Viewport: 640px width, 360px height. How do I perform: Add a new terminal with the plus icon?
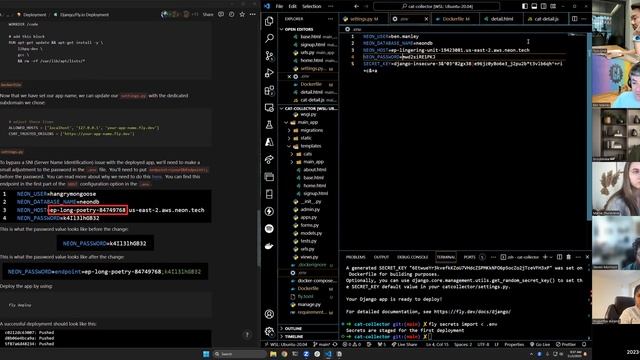point(545,257)
